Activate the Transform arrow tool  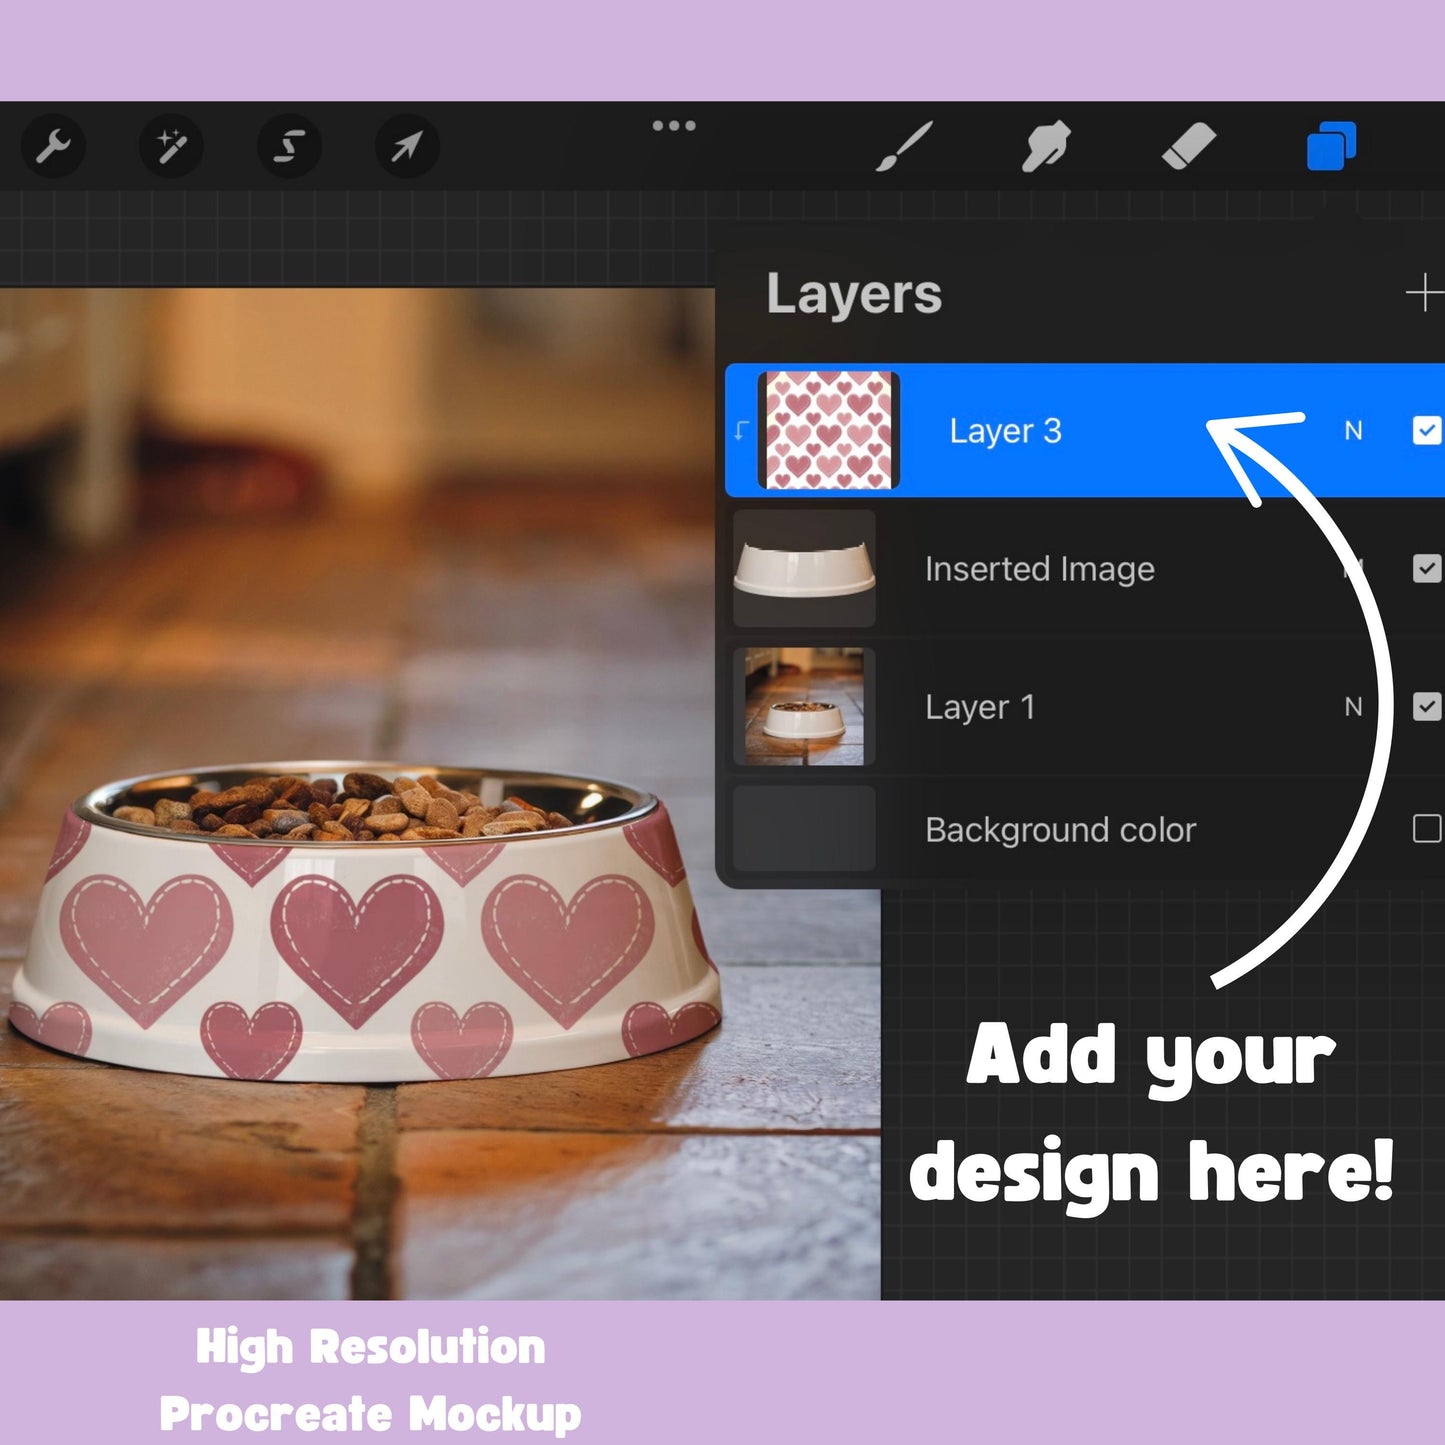point(407,147)
